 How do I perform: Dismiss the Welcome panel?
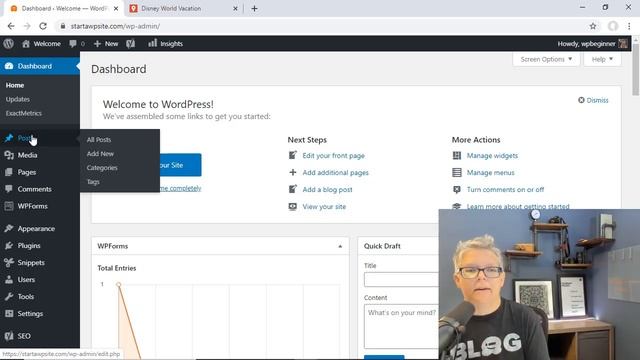(593, 100)
